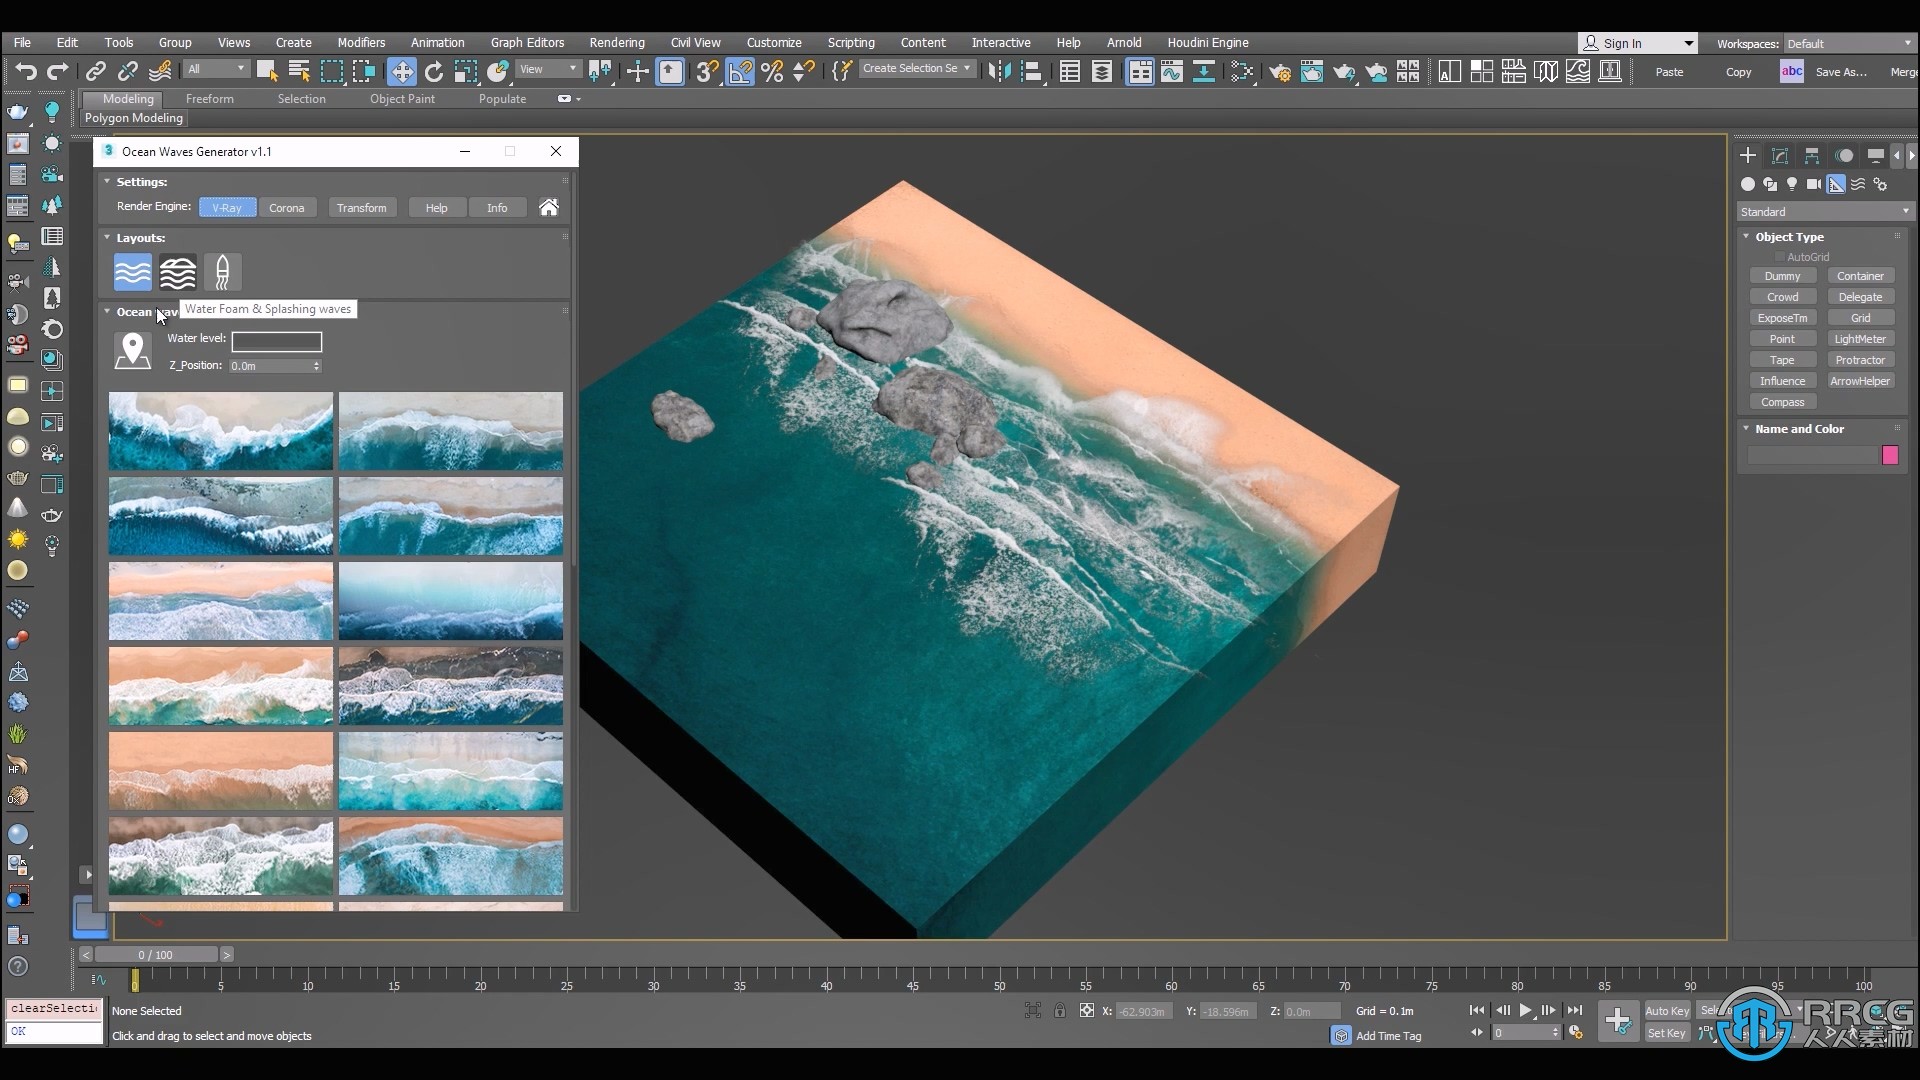Select the Water Foam & Splashing waves layout icon
This screenshot has width=1920, height=1080.
click(x=133, y=272)
